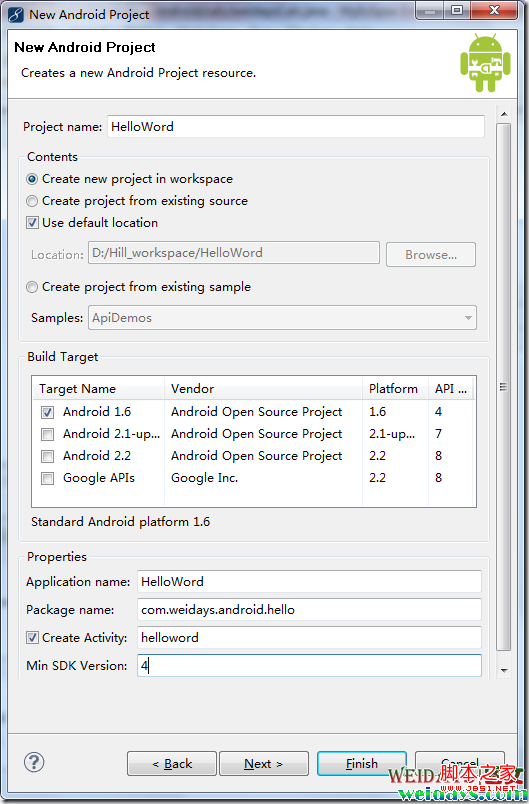Click the Finish button
This screenshot has height=804, width=529.
(362, 763)
